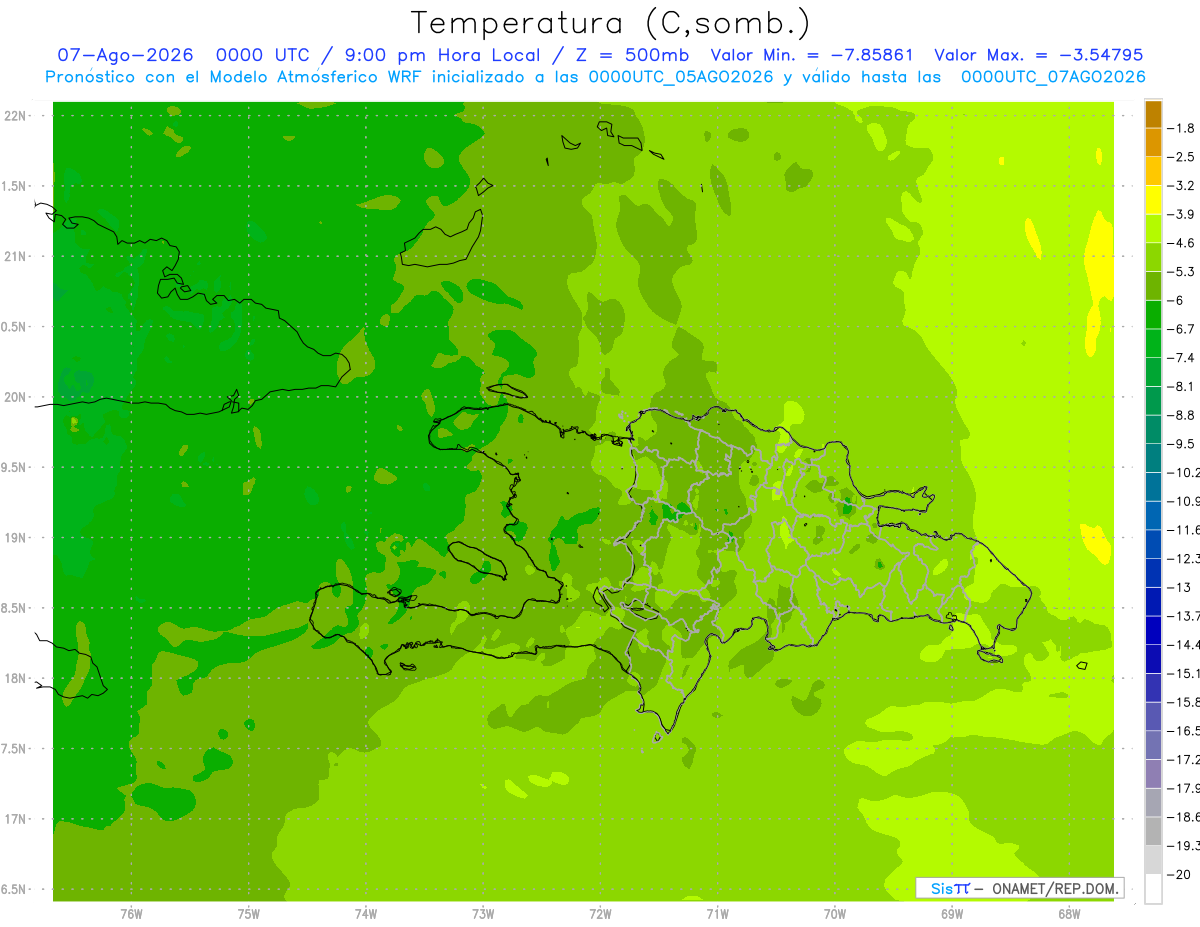This screenshot has height=927, width=1200.
Task: Click the 'Modelo Atmosferico WRF' forecast line
Action: (x=595, y=77)
